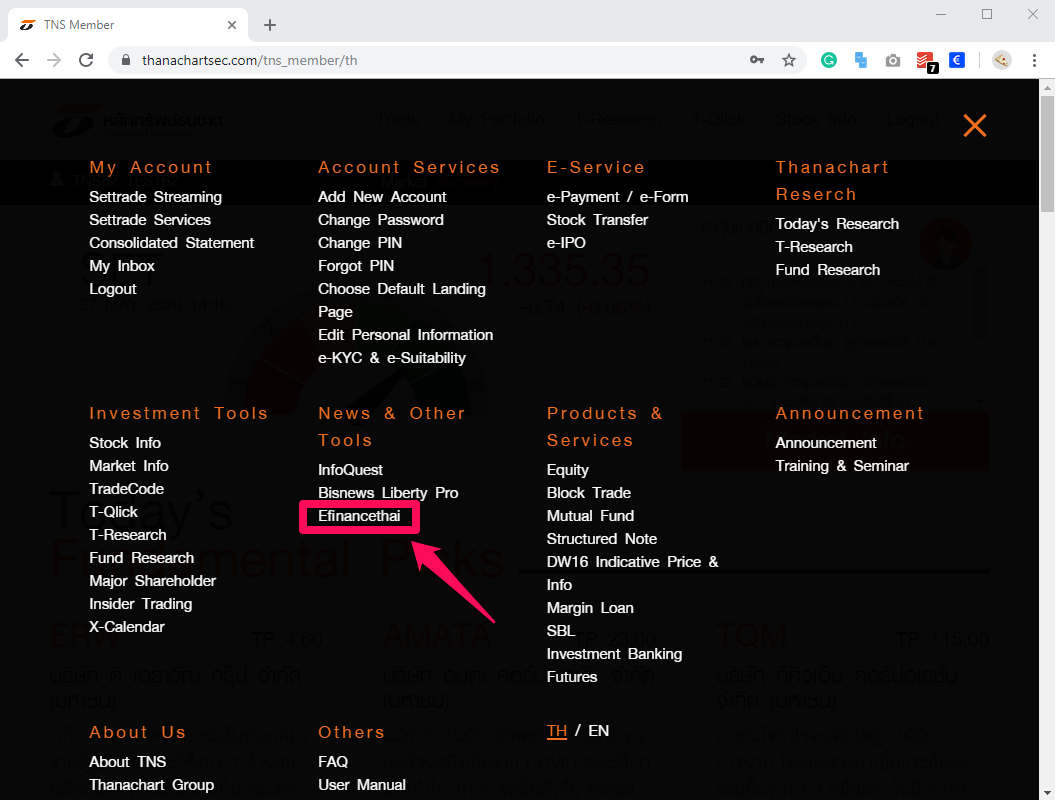Open saved password key icon
This screenshot has height=800, width=1055.
tap(757, 61)
